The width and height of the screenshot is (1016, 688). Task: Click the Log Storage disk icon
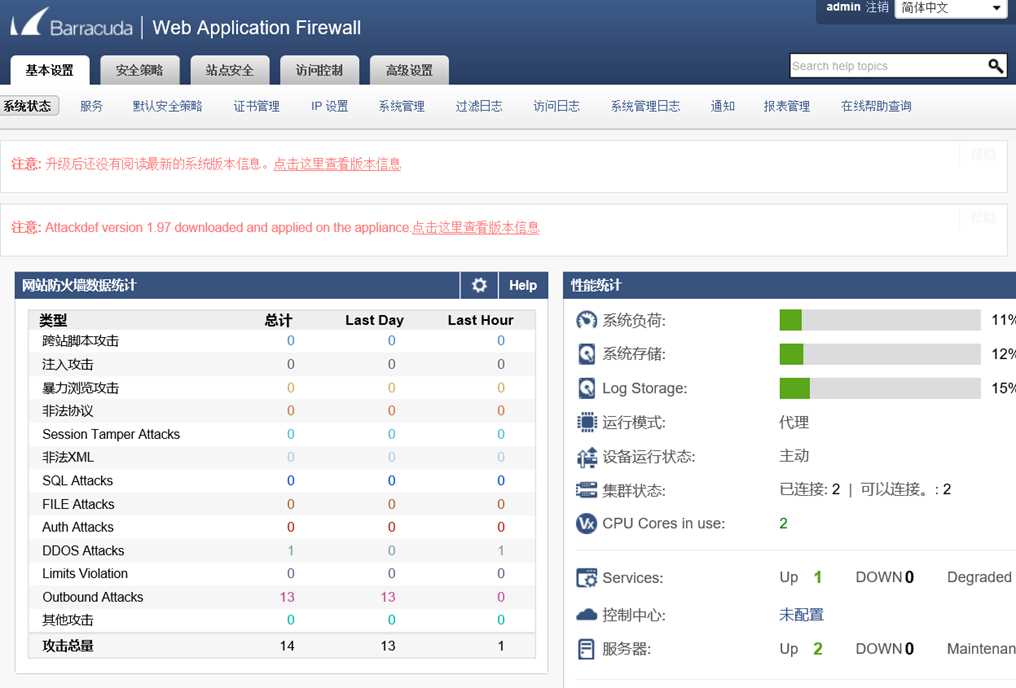[586, 388]
